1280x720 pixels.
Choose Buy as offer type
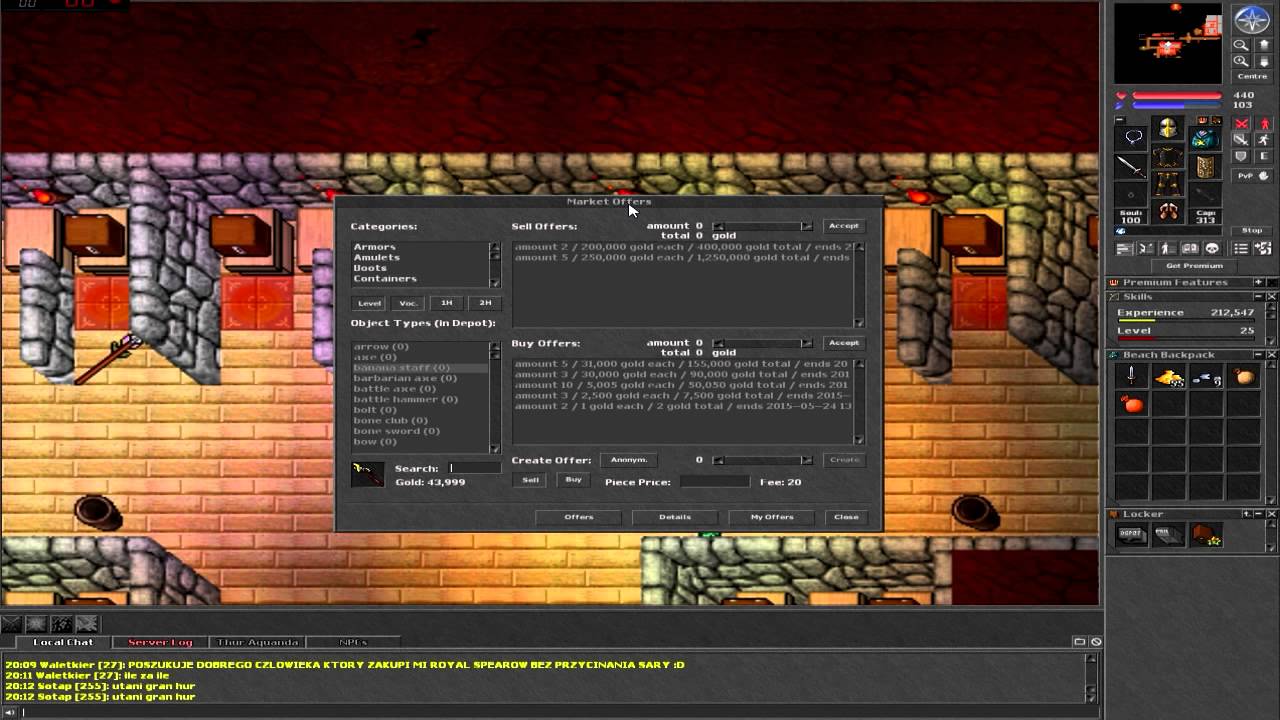click(573, 480)
